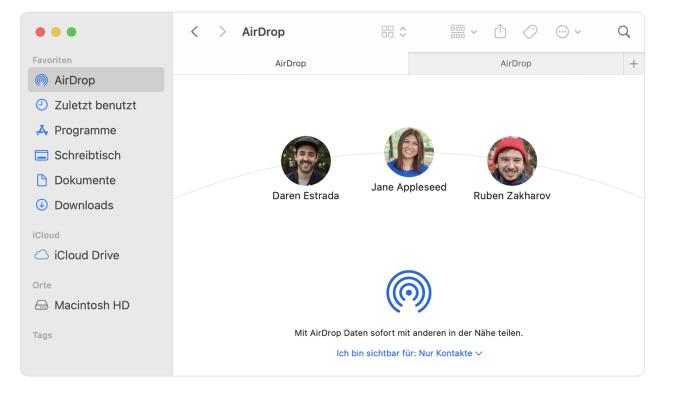Expand the More actions dropdown chevron
Viewport: 680px width, 404px height.
coord(578,32)
